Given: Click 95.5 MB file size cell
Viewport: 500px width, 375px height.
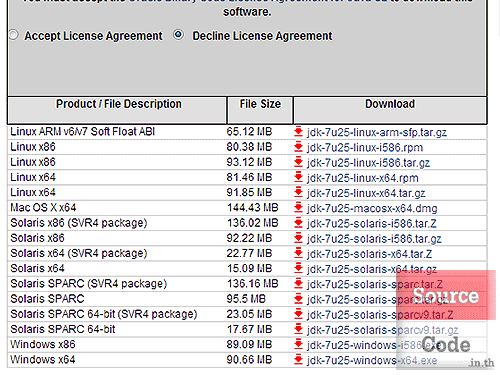Looking at the screenshot, I should pos(246,299).
